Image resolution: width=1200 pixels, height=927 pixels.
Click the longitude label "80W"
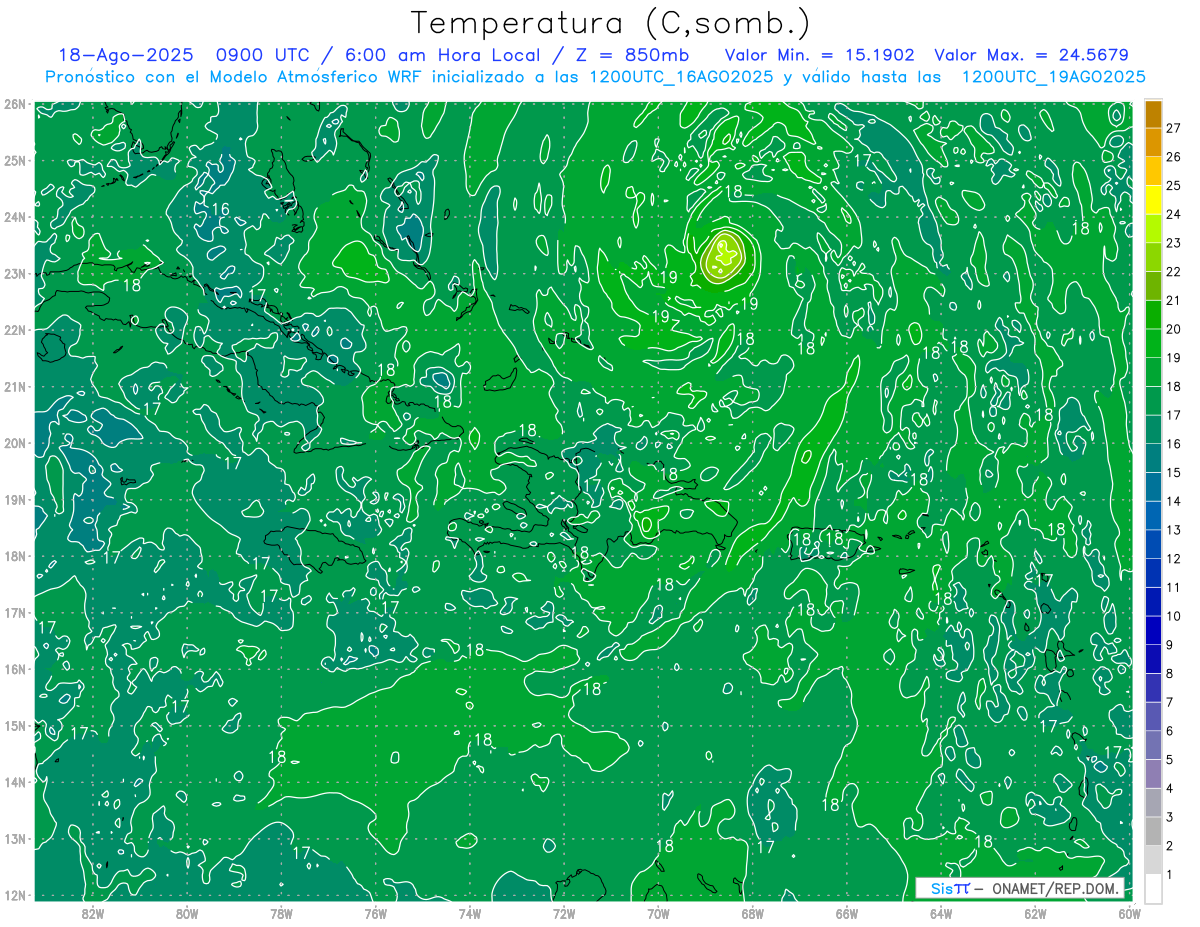187,914
